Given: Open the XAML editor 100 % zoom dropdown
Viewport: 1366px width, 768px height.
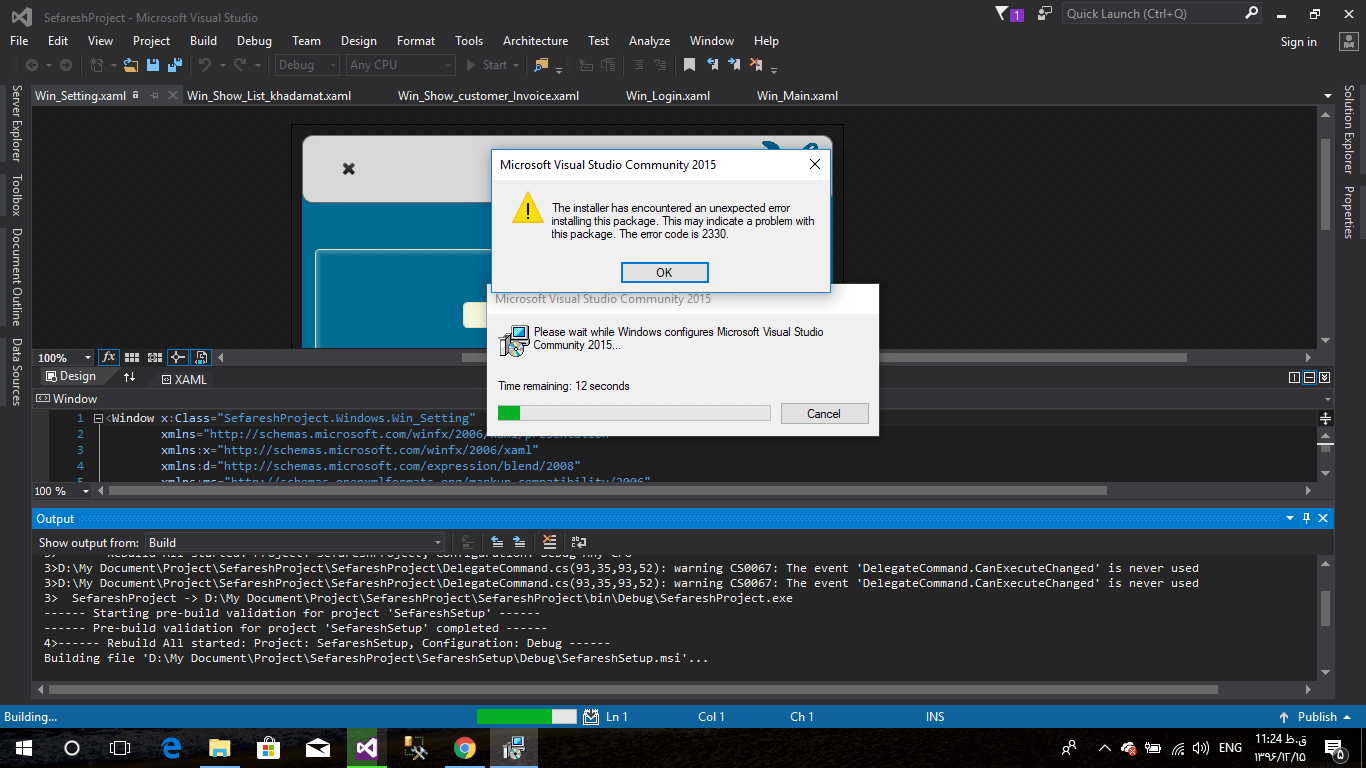Looking at the screenshot, I should 62,491.
